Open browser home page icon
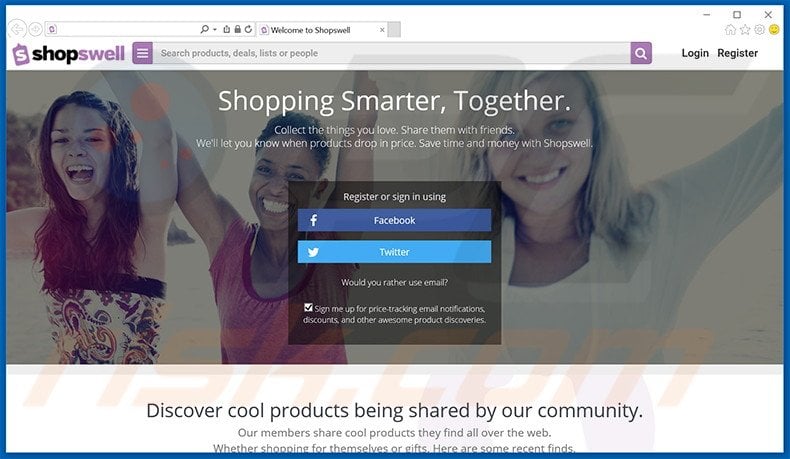The width and height of the screenshot is (790, 459). point(730,30)
